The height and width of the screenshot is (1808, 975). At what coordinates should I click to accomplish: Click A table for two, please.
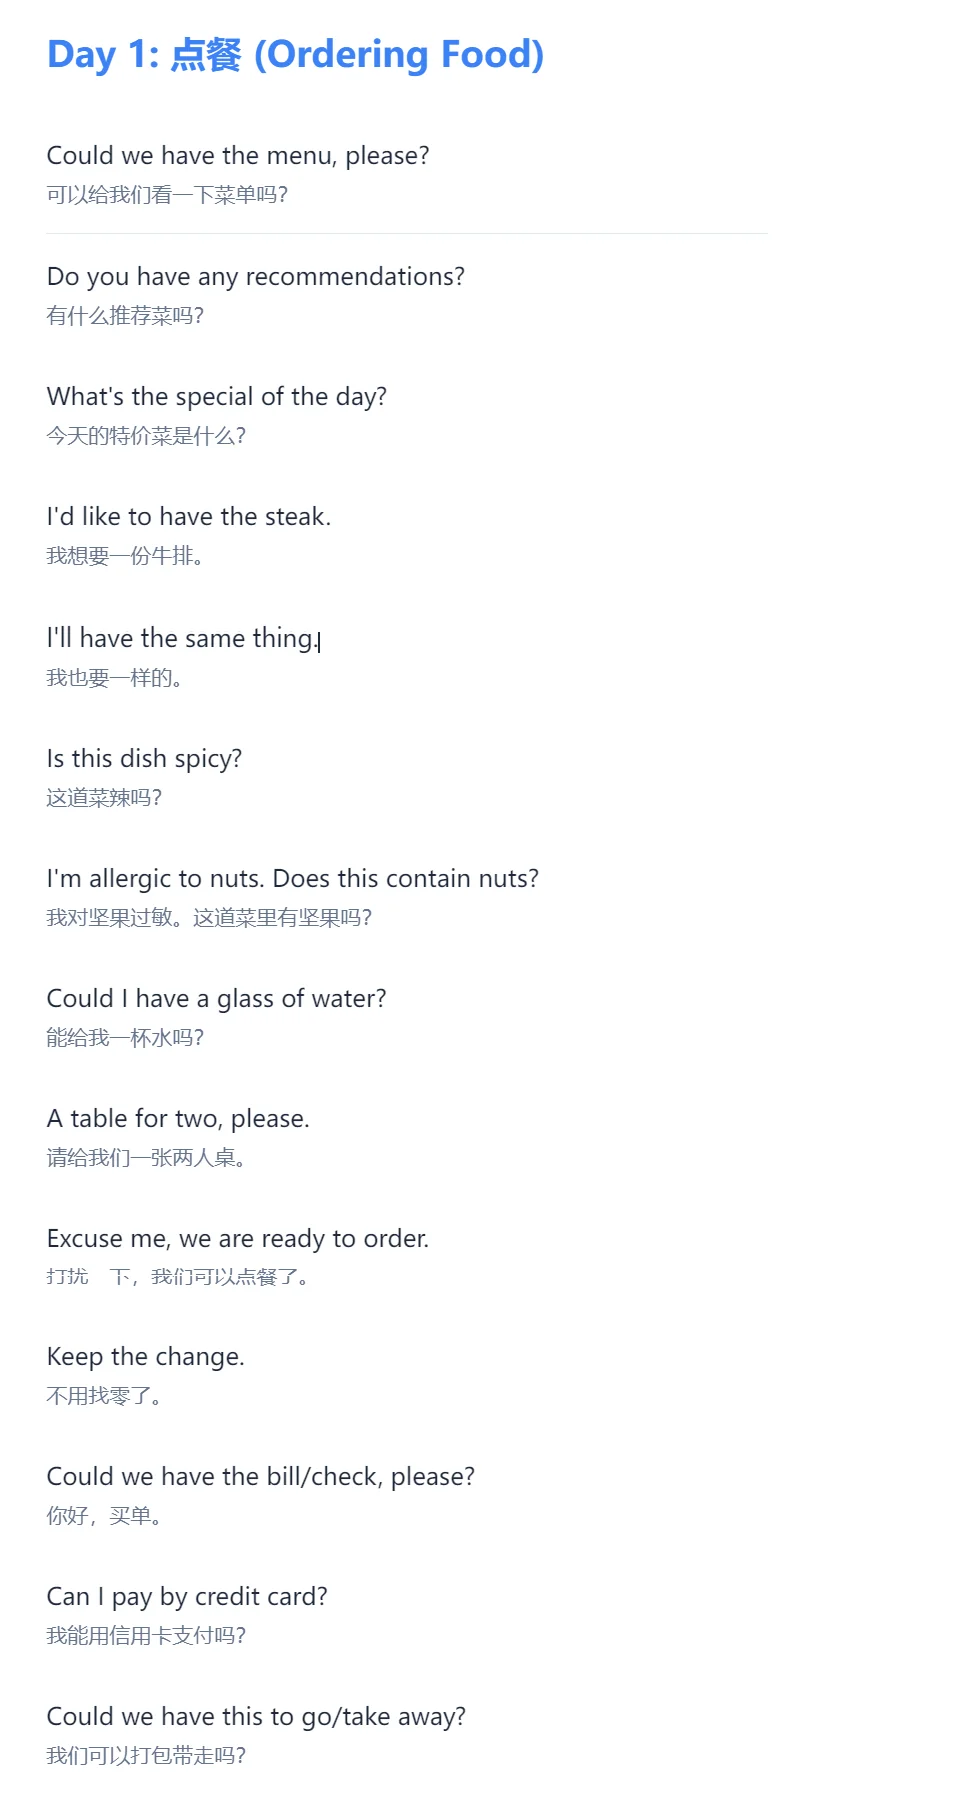(x=179, y=1119)
